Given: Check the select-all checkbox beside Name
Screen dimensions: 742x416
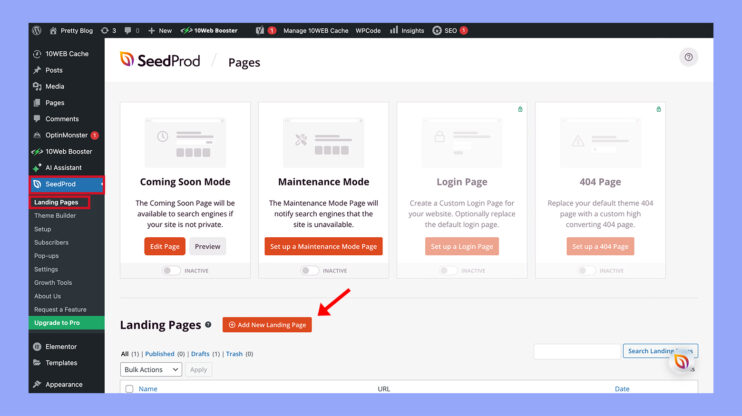Looking at the screenshot, I should click(x=129, y=389).
